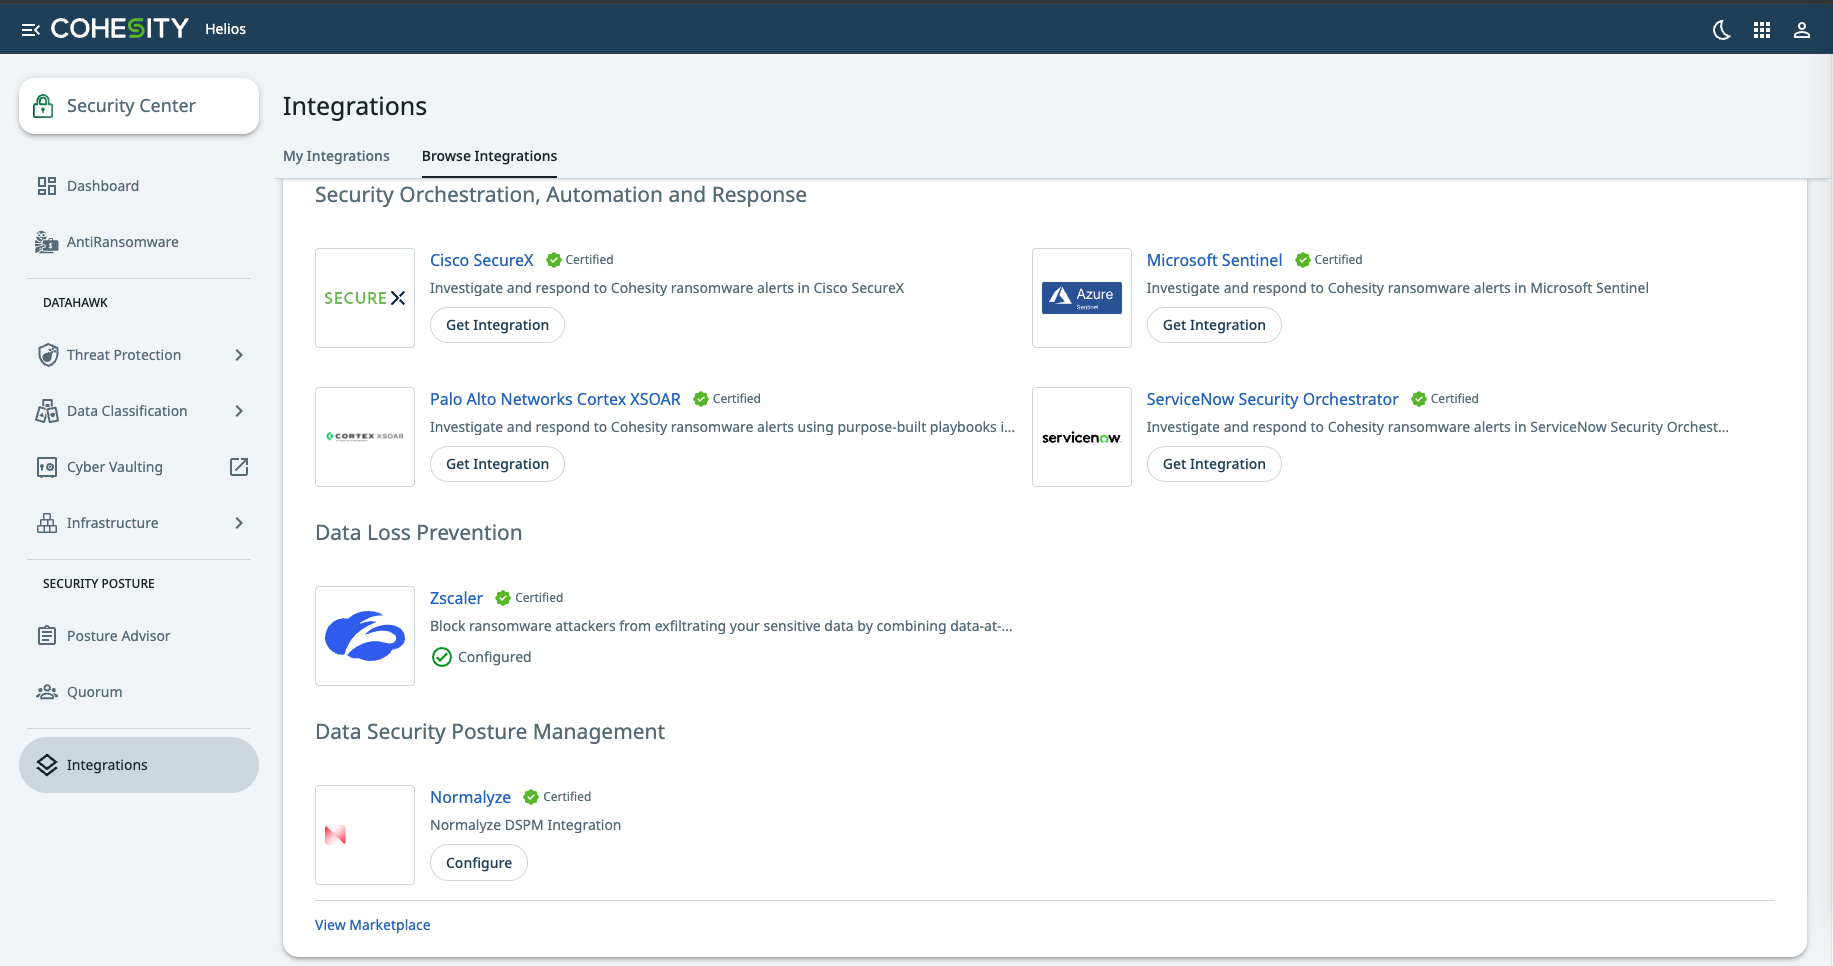Get Integration for Cisco SecureX

497,325
